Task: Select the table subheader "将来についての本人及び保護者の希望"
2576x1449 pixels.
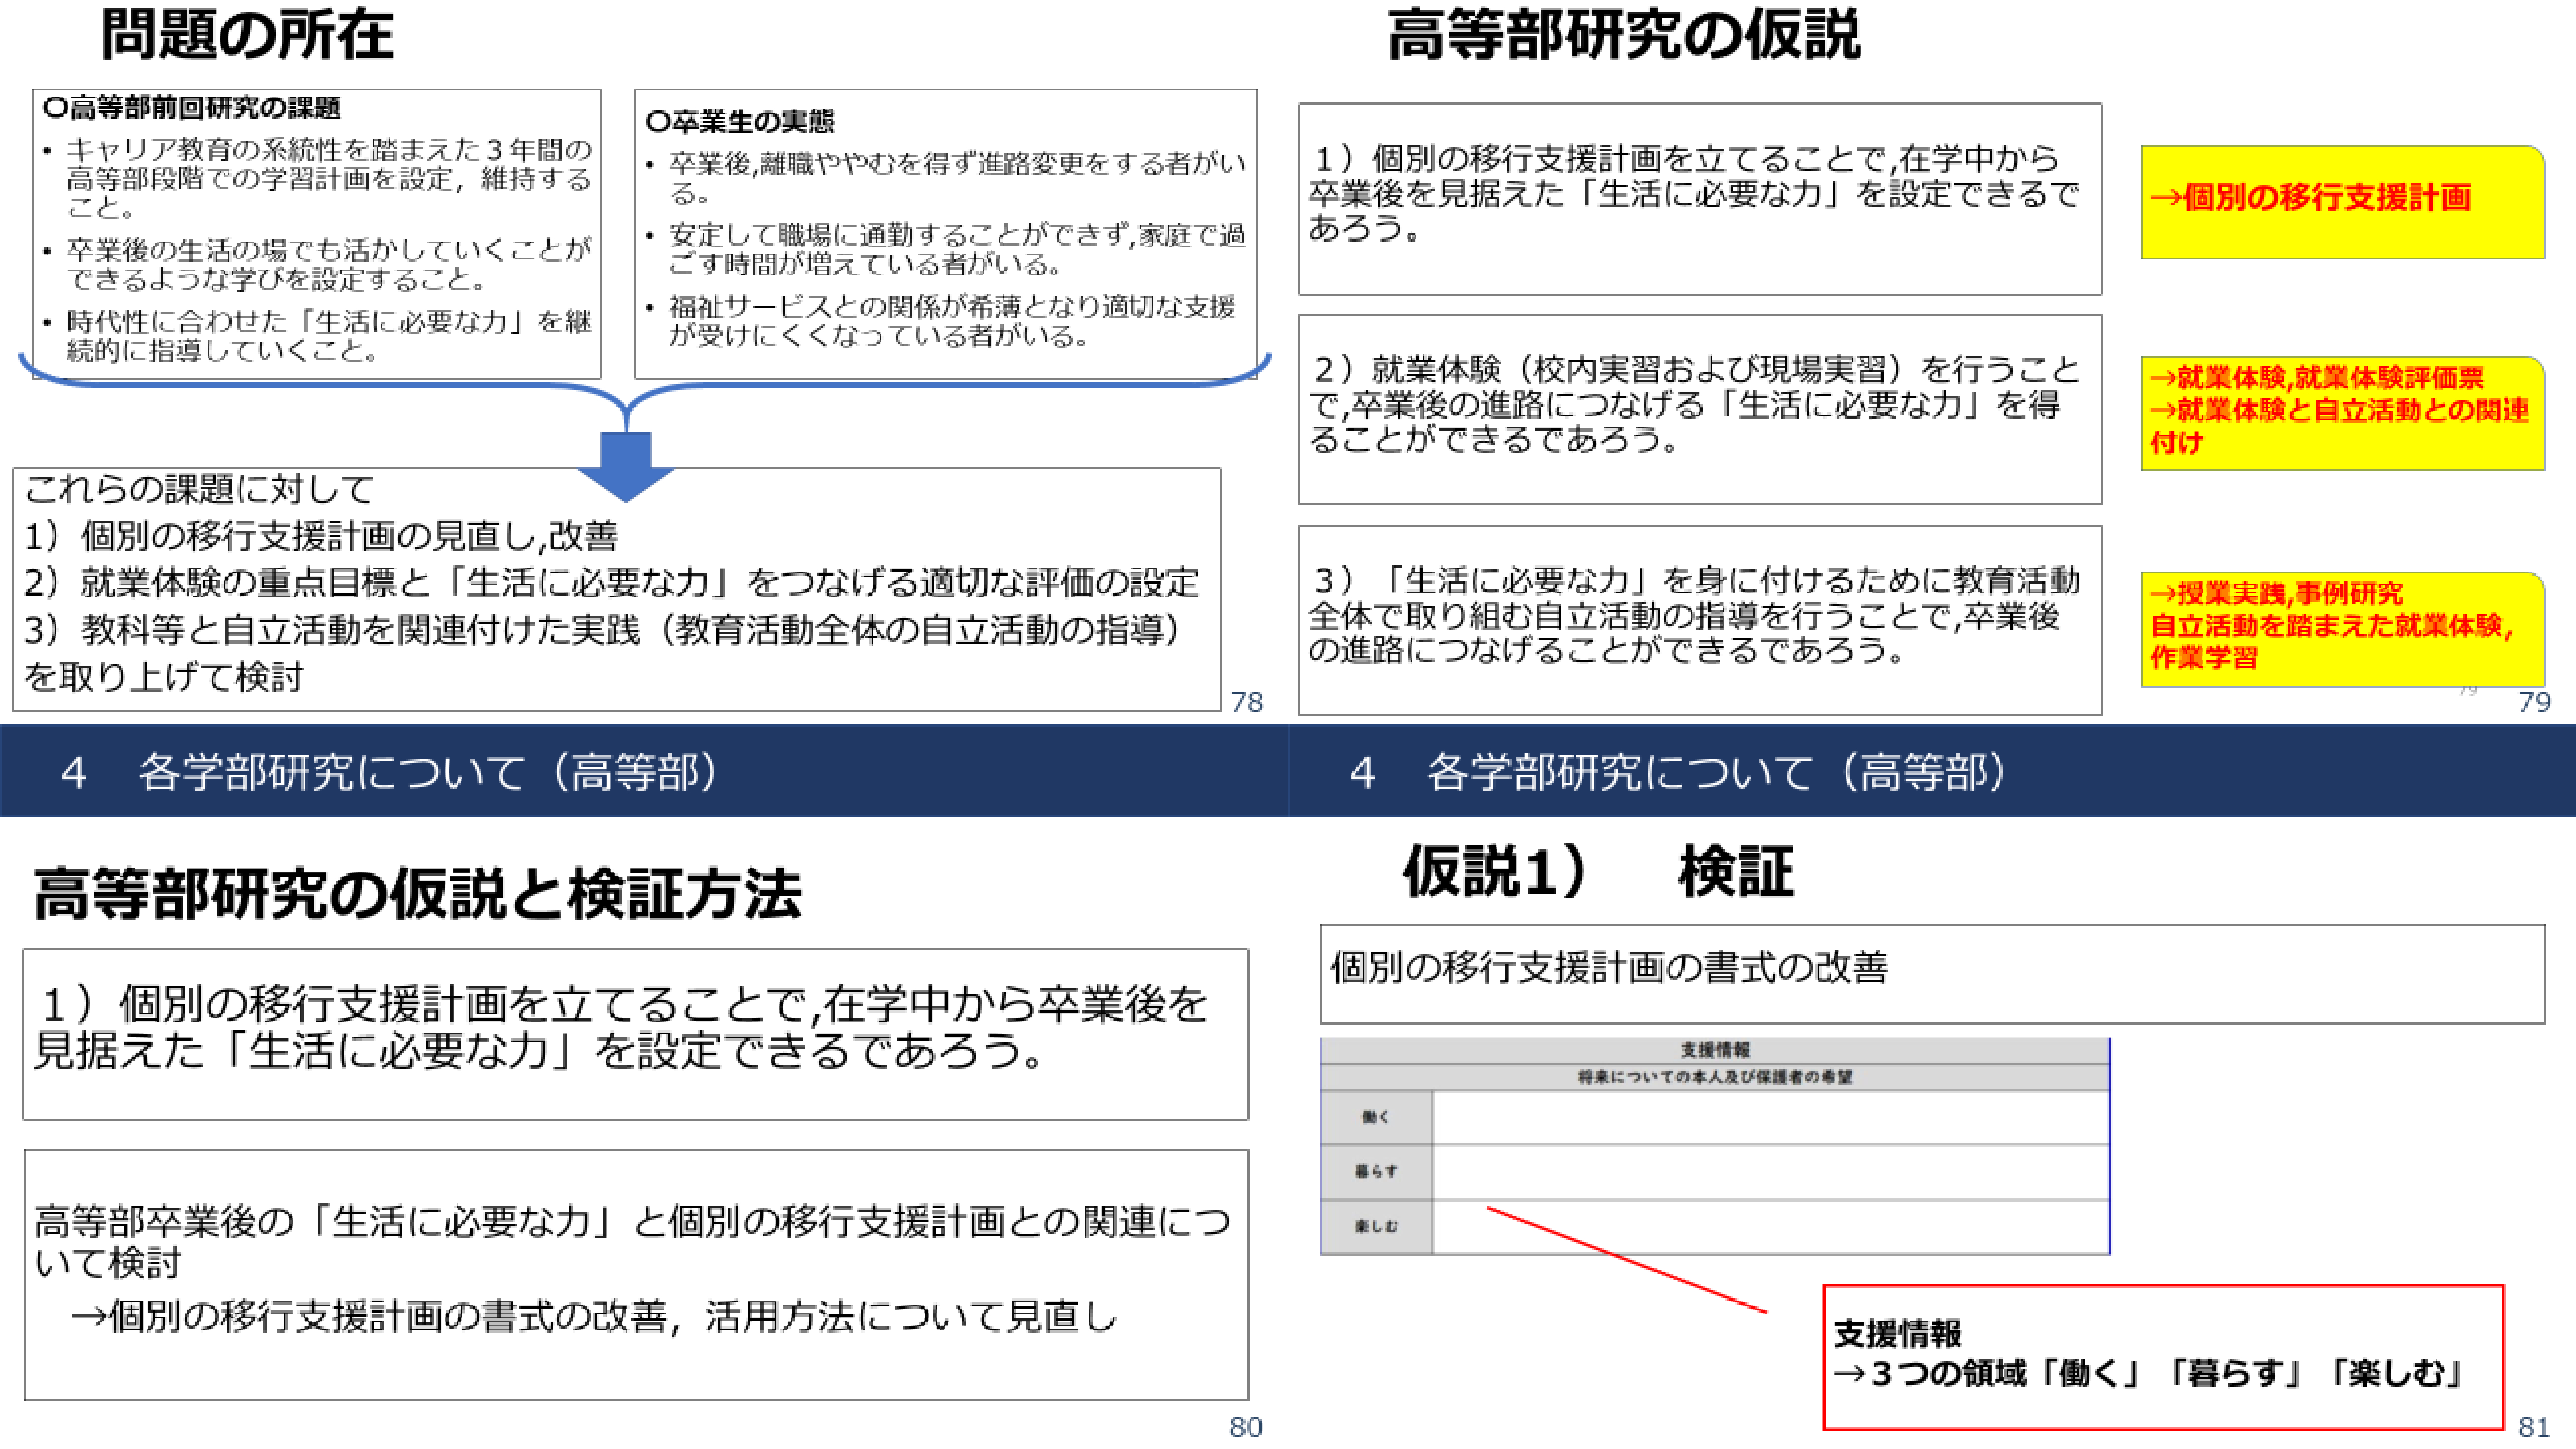Action: 1715,1077
